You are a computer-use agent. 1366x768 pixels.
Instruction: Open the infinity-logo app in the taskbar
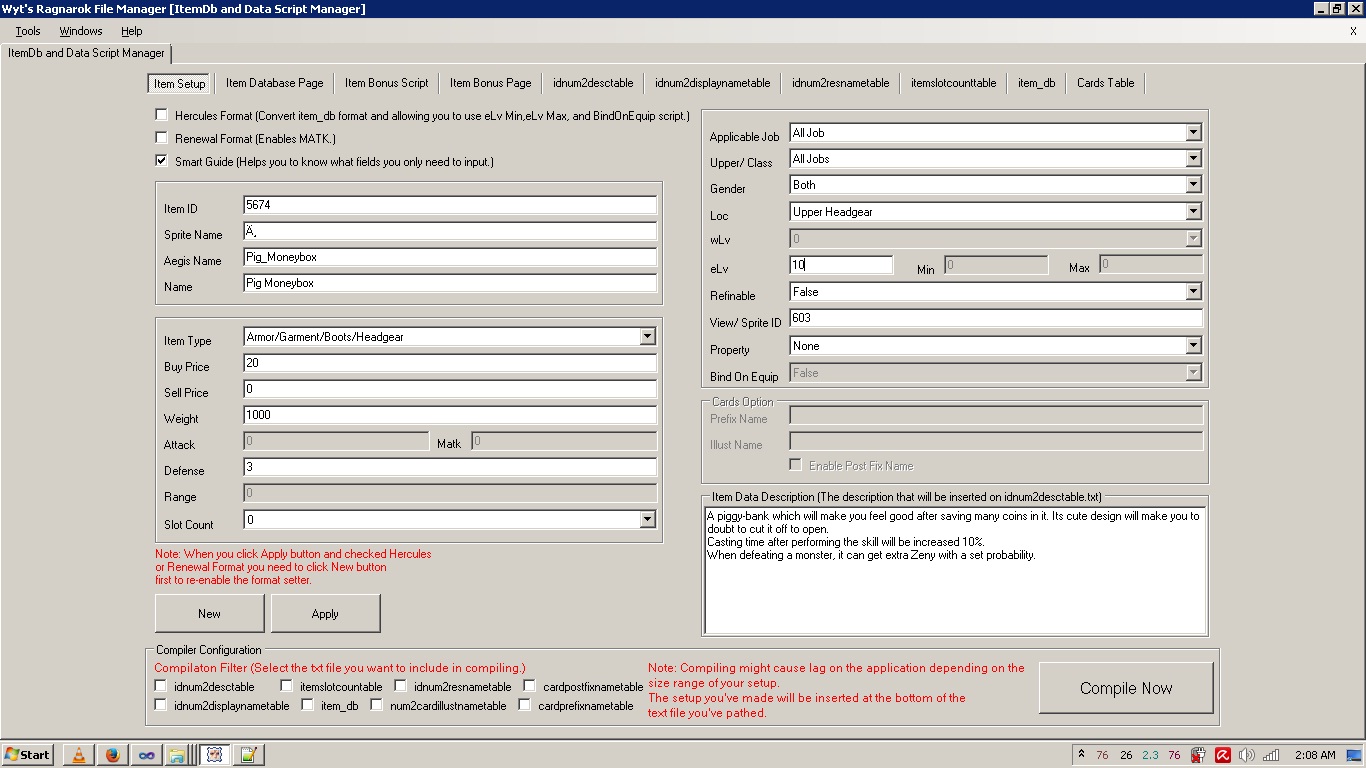point(147,755)
